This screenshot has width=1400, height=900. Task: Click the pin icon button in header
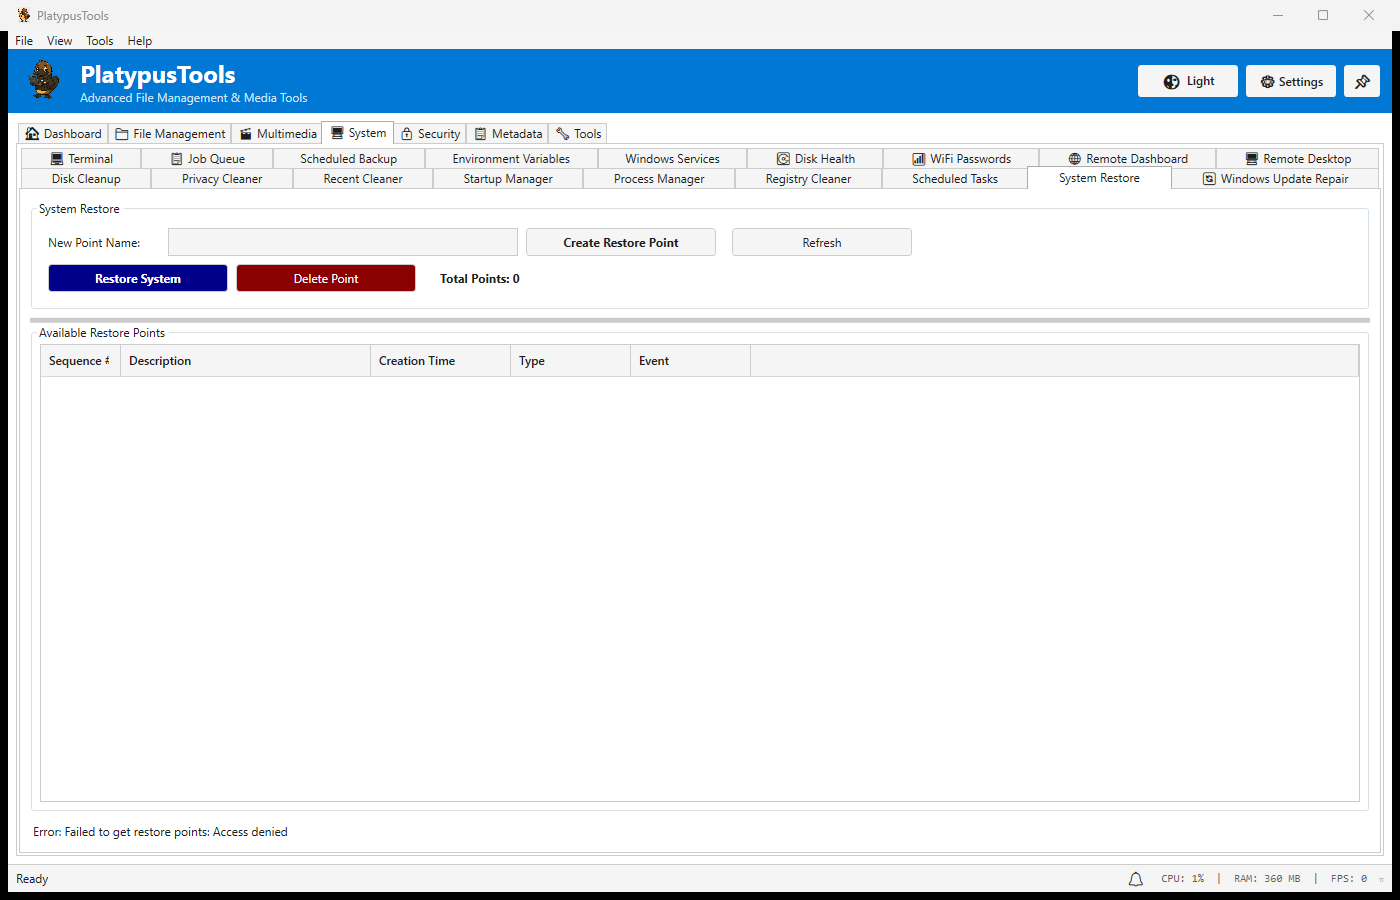(x=1362, y=82)
